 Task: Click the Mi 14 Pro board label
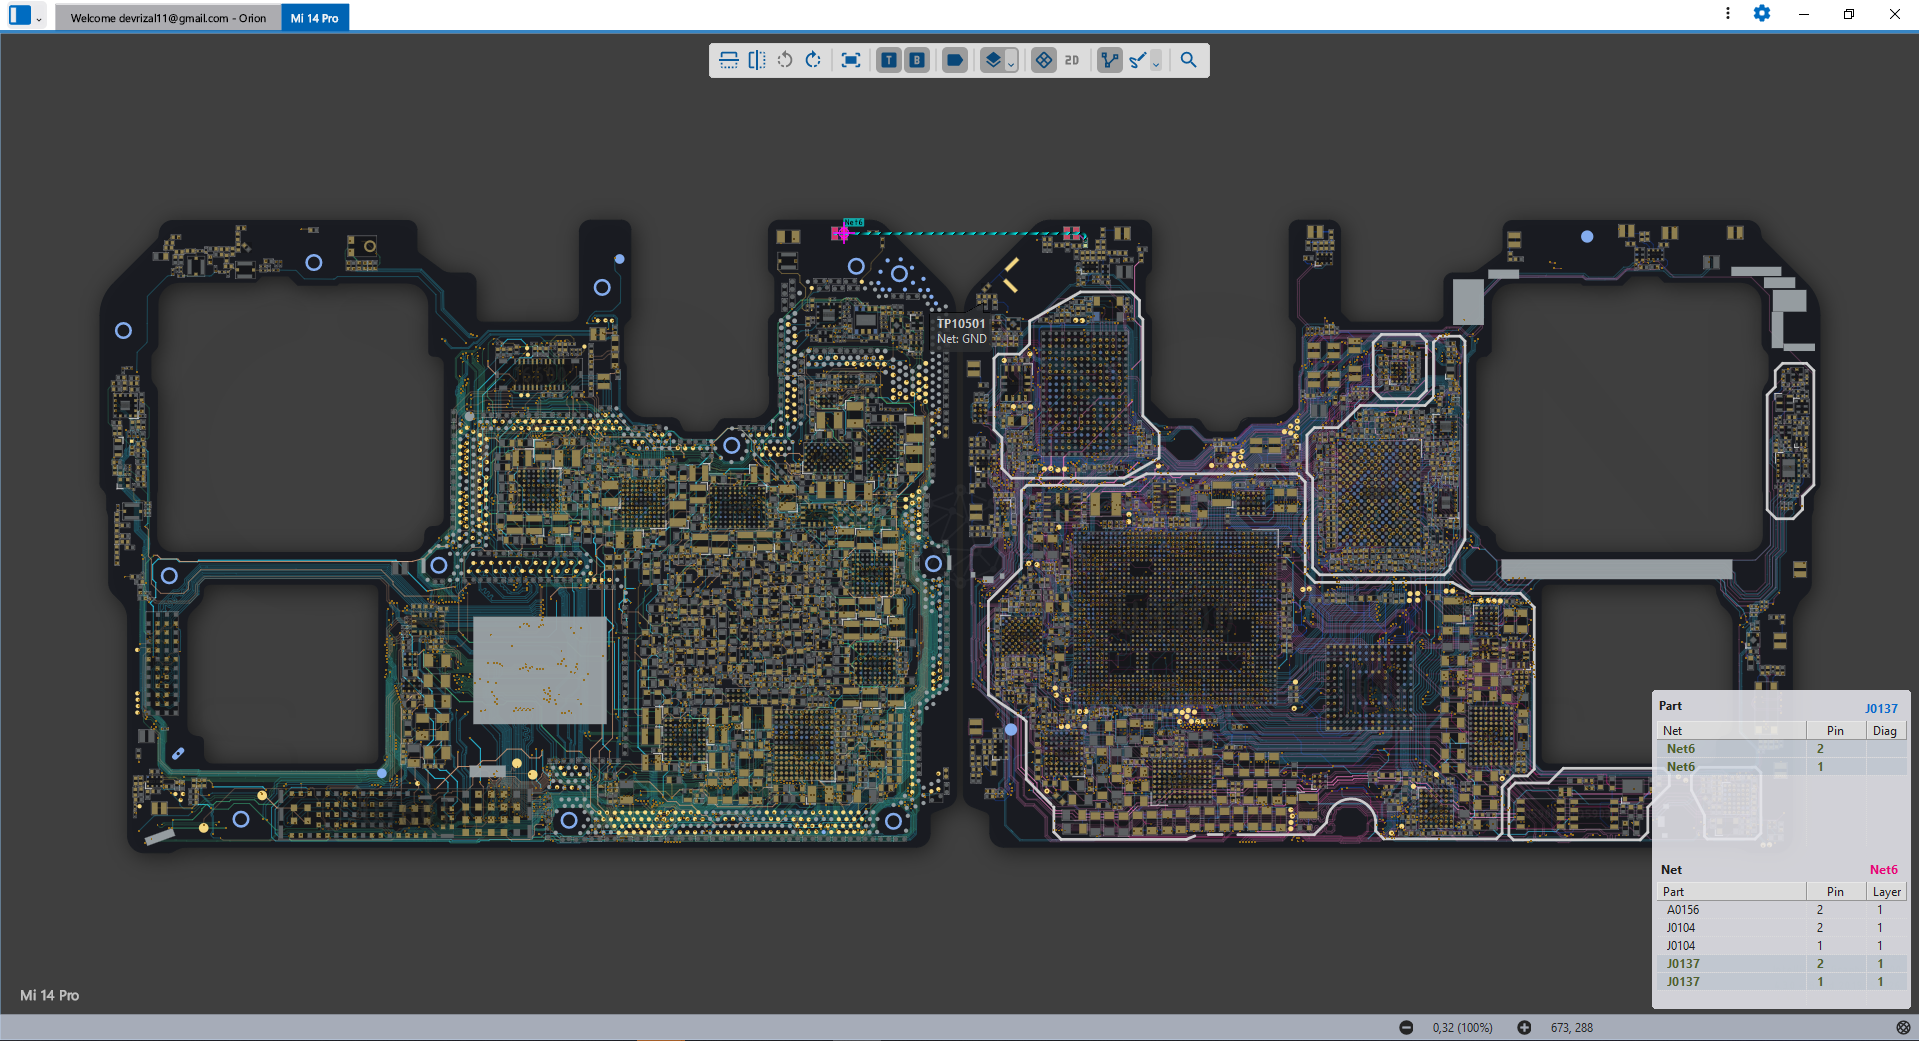pos(50,995)
